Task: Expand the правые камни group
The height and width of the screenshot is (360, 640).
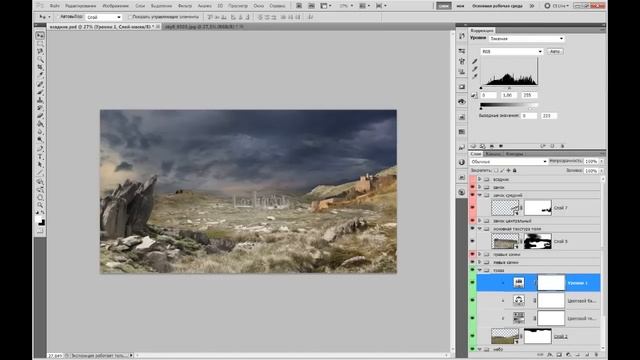Action: click(x=480, y=254)
